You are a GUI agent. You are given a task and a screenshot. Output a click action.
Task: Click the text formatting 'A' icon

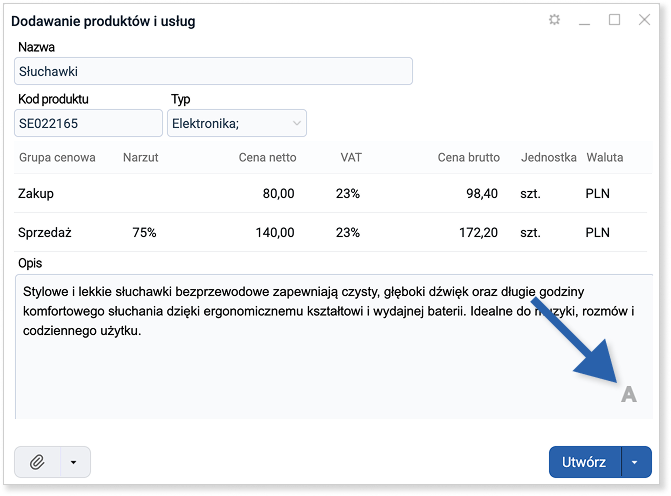click(628, 394)
